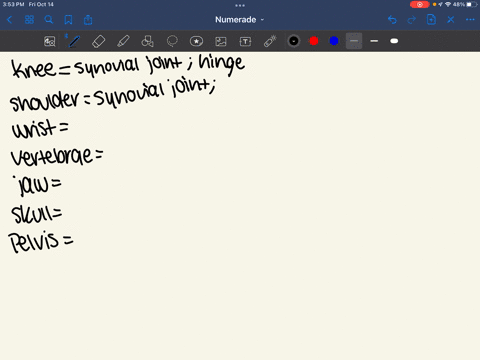Image resolution: width=480 pixels, height=360 pixels.
Task: Select the Eraser tool
Action: pyautogui.click(x=98, y=41)
